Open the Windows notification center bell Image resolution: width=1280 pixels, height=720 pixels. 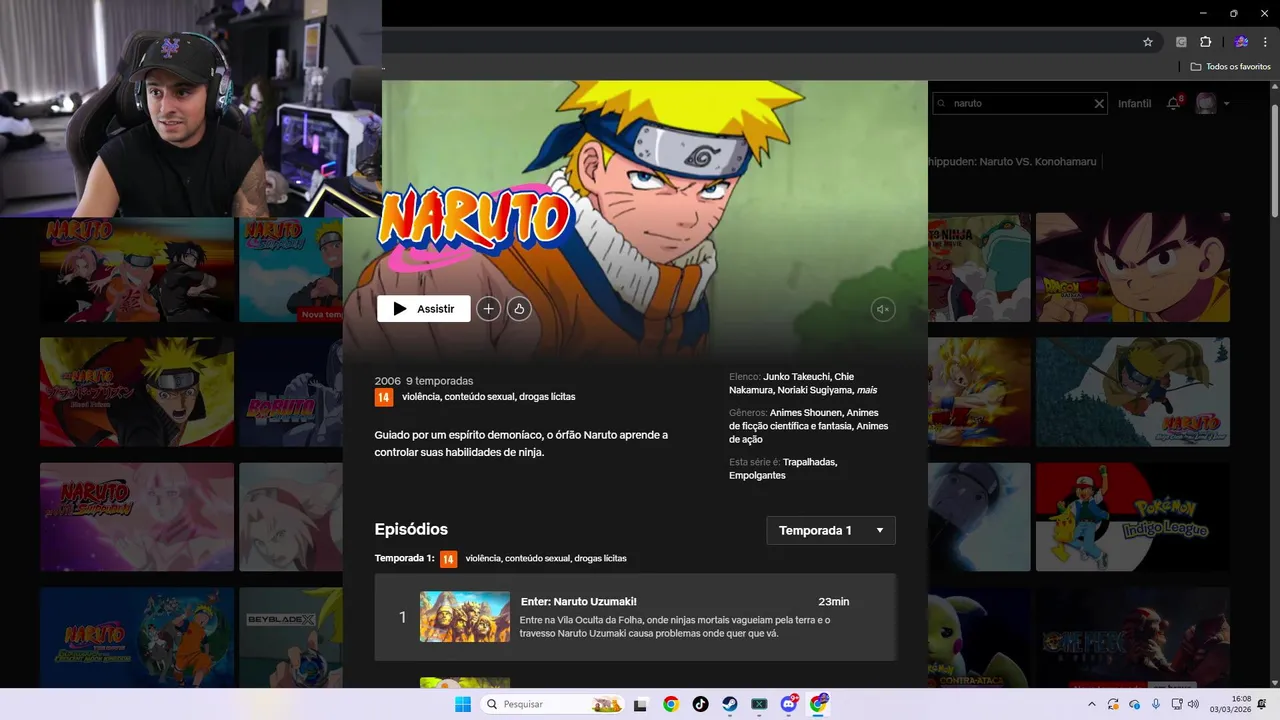1263,704
